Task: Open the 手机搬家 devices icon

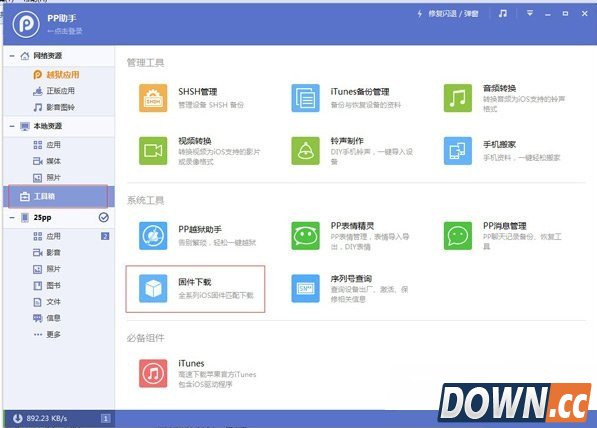Action: coord(458,151)
